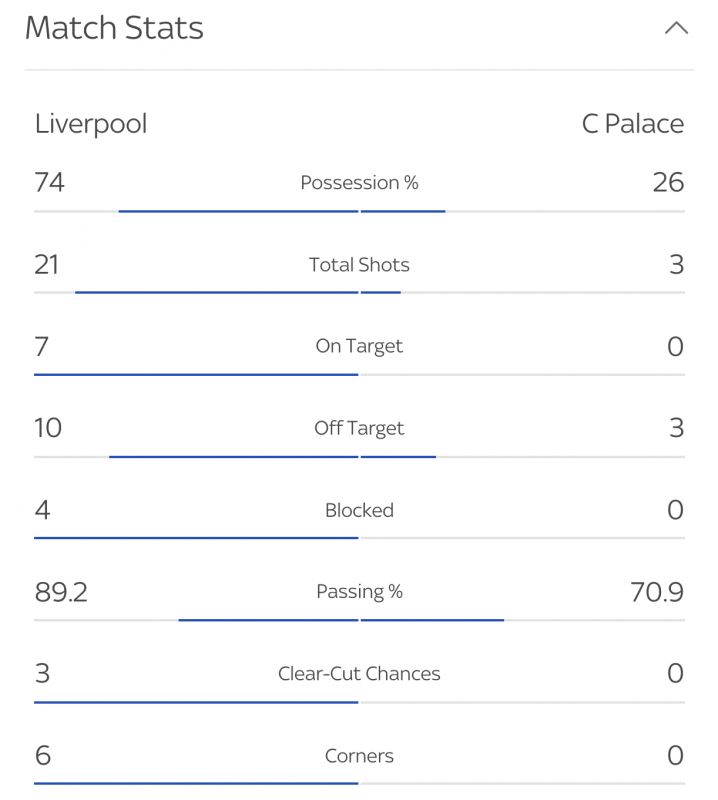Screen dimensions: 718x800
Task: Select the Liverpool team name
Action: (91, 124)
